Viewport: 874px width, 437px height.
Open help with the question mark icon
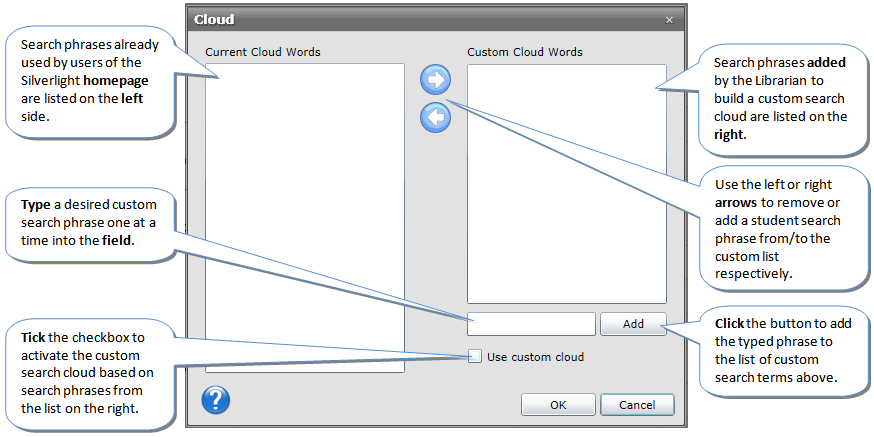click(216, 400)
